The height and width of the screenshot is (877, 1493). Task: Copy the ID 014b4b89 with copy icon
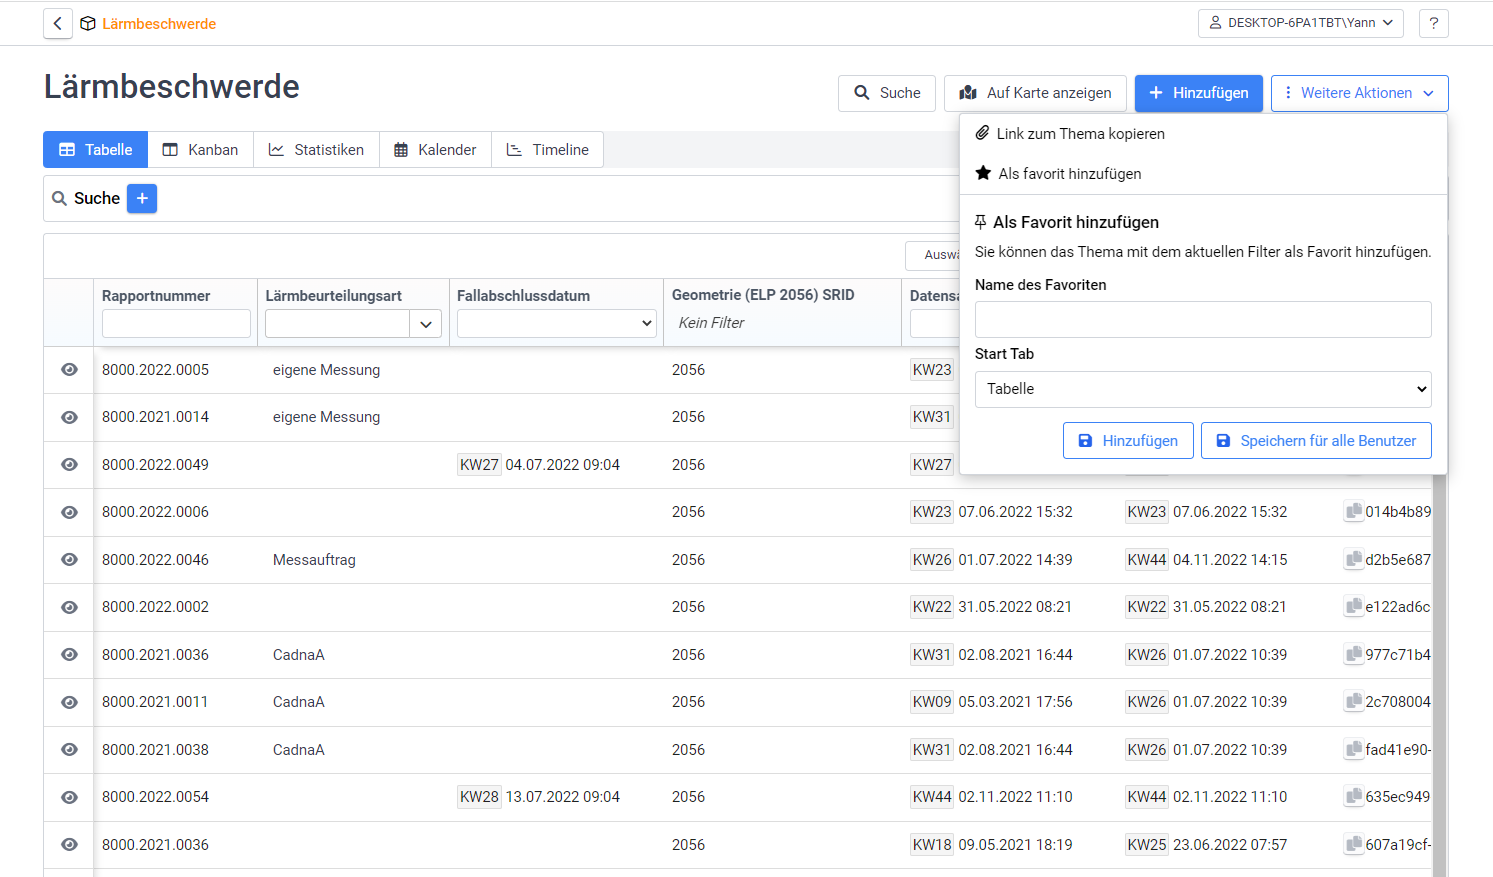pos(1353,512)
